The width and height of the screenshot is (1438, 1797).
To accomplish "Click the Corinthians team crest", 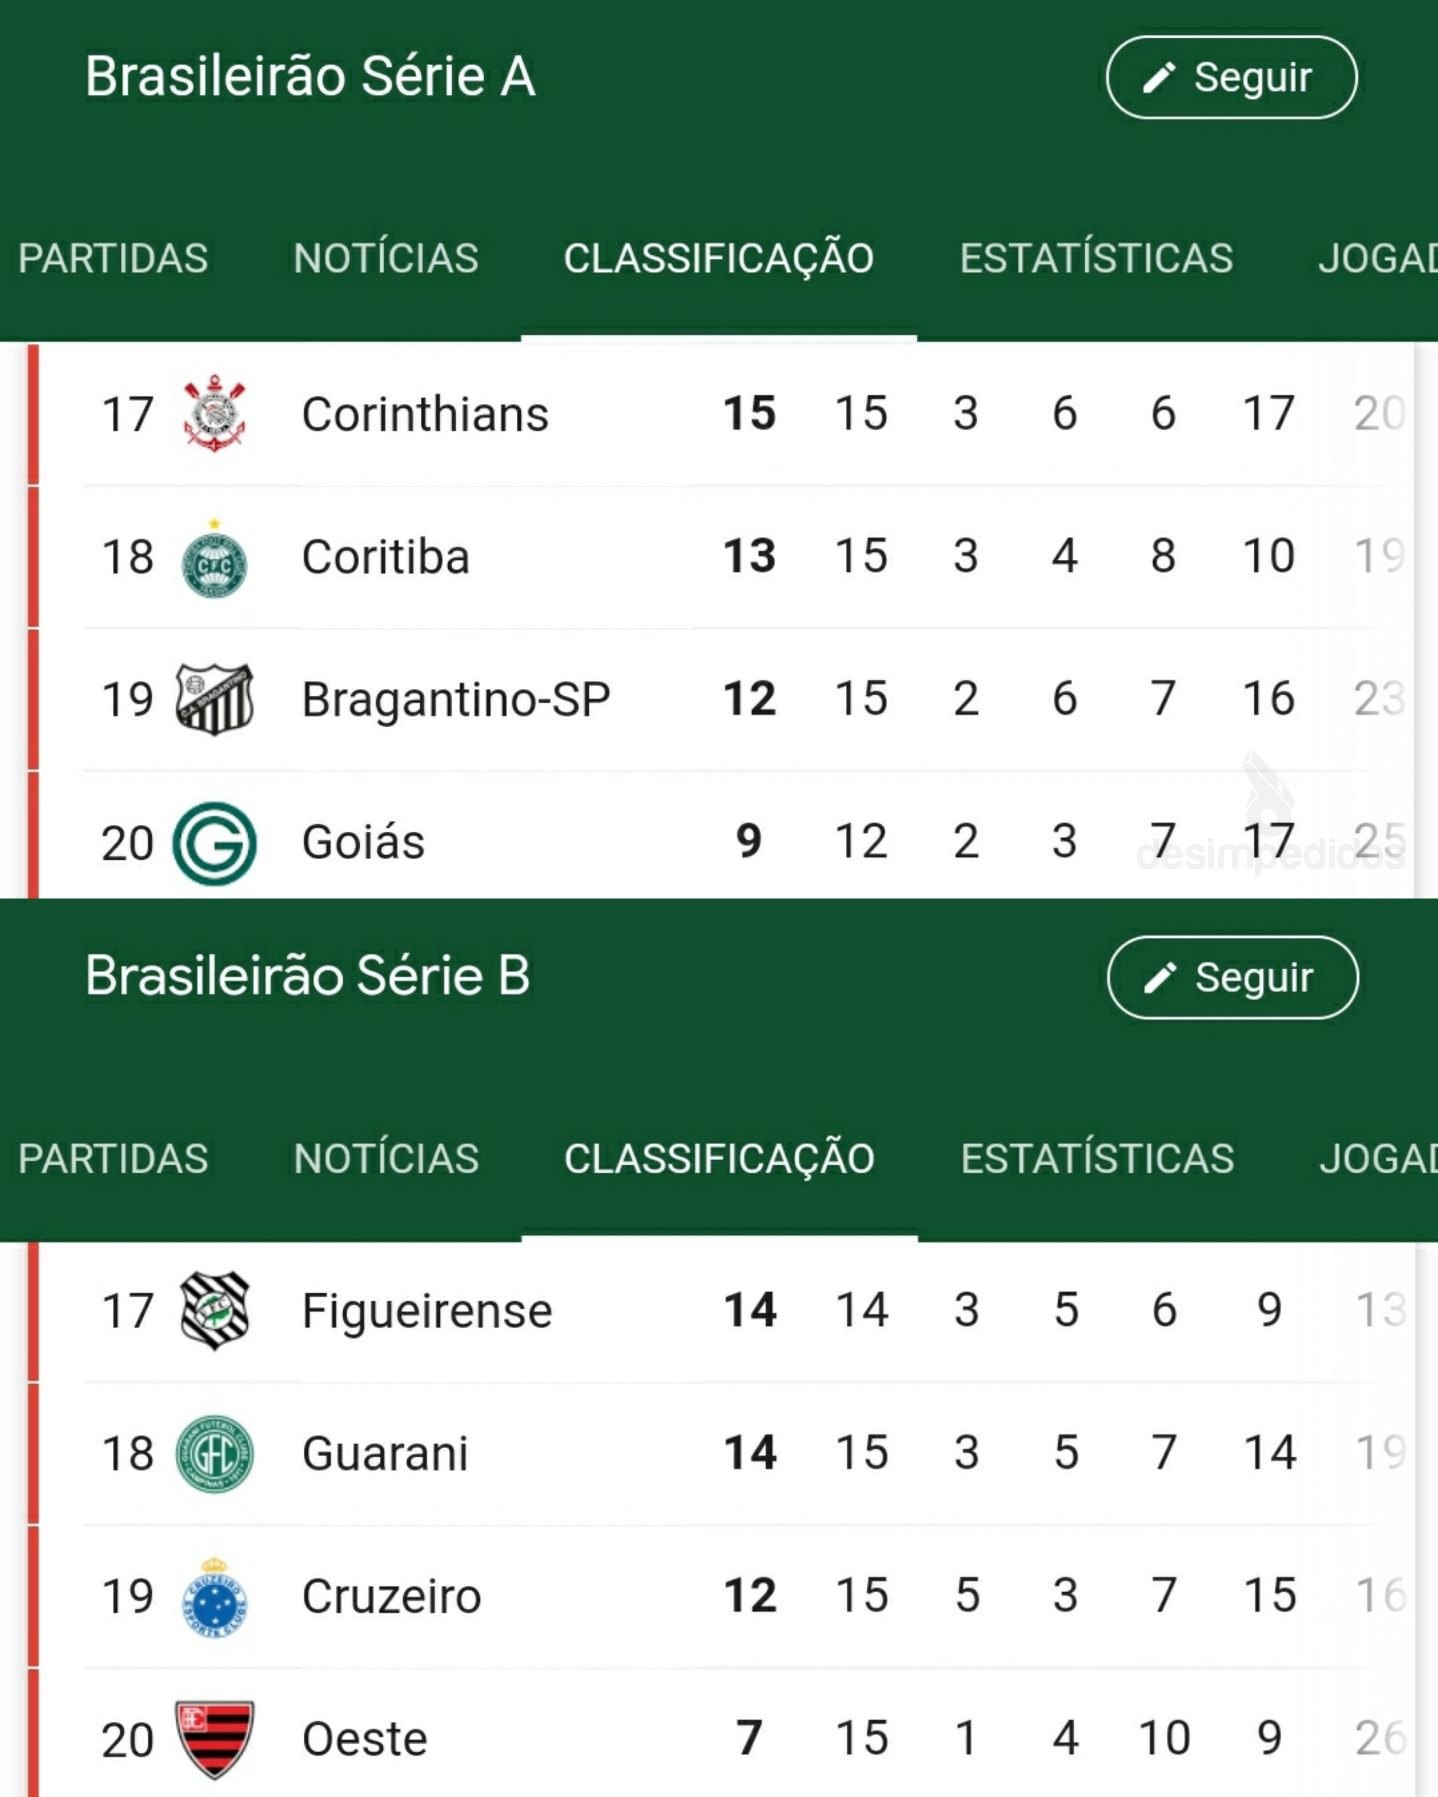I will 214,413.
